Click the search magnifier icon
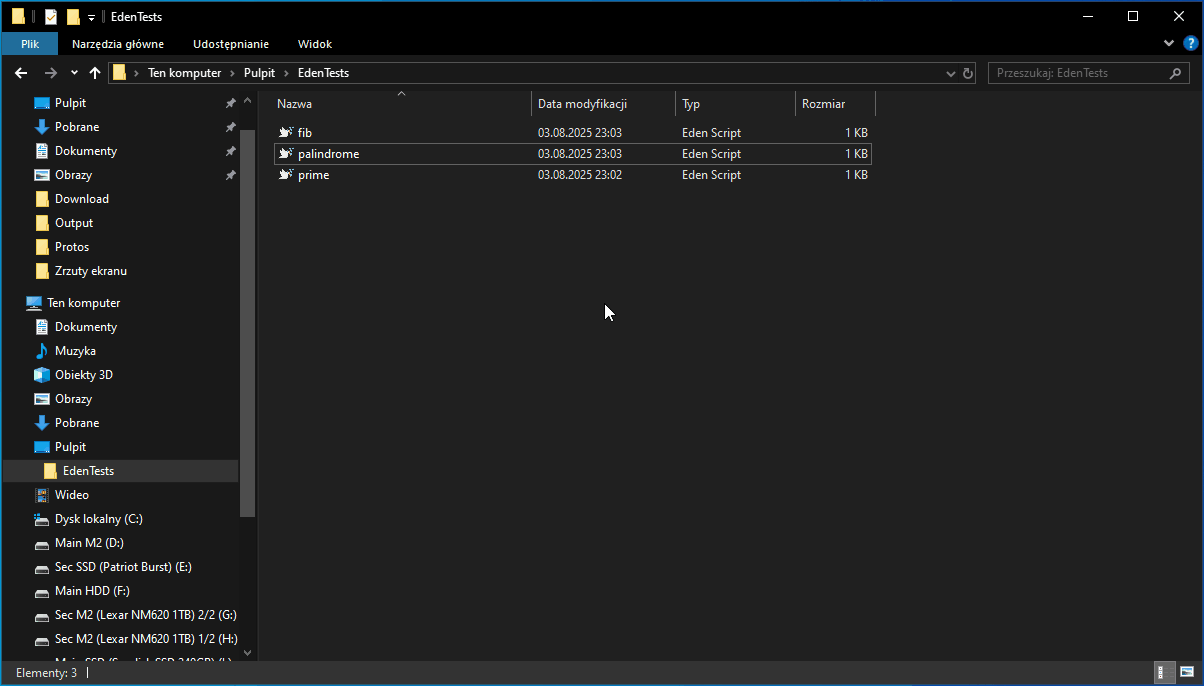Viewport: 1204px width, 686px height. (1176, 73)
